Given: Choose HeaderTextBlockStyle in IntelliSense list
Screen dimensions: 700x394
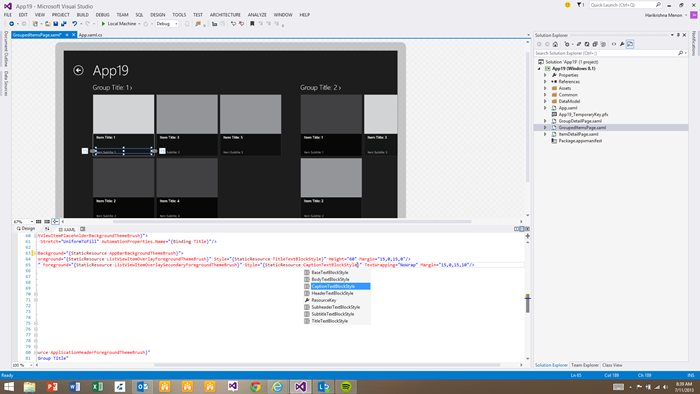Looking at the screenshot, I should 332,293.
